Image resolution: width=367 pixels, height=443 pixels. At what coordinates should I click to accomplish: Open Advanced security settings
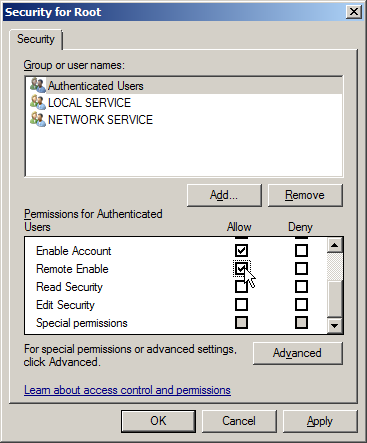(297, 353)
